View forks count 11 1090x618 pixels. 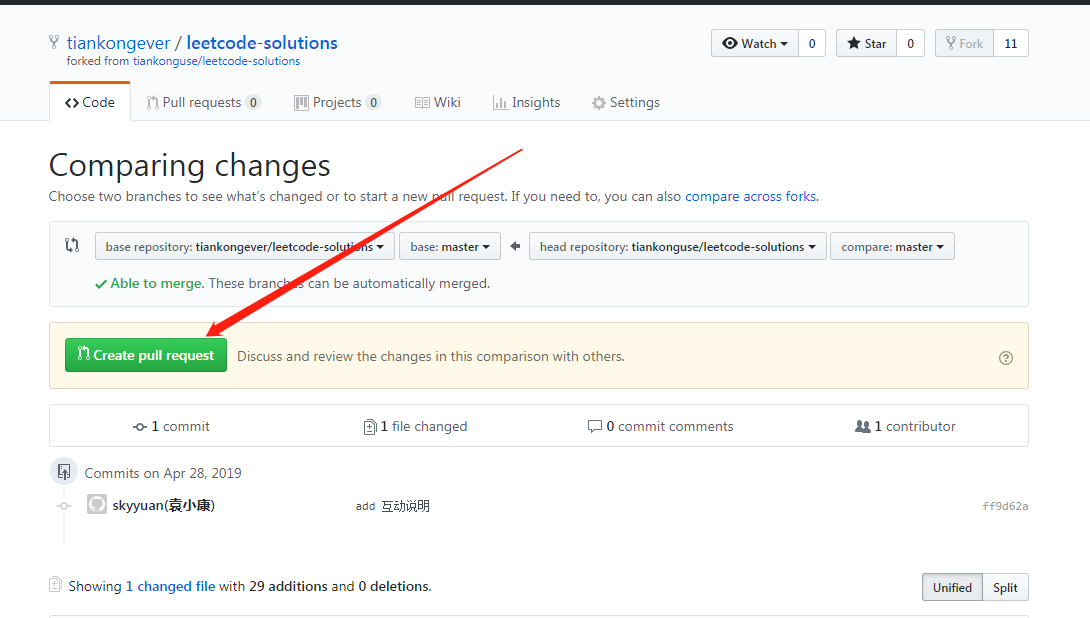pyautogui.click(x=1011, y=43)
